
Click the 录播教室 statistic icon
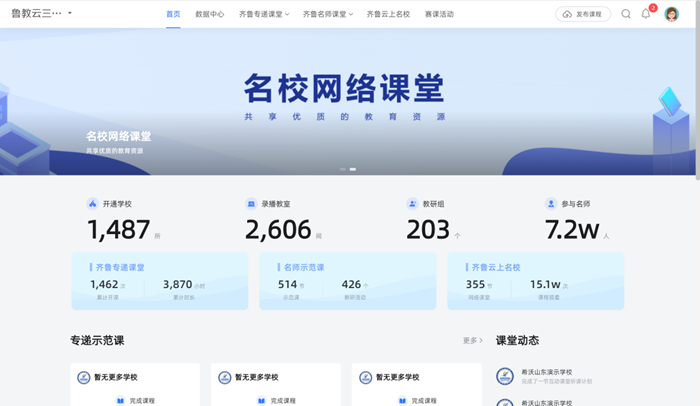click(x=251, y=204)
